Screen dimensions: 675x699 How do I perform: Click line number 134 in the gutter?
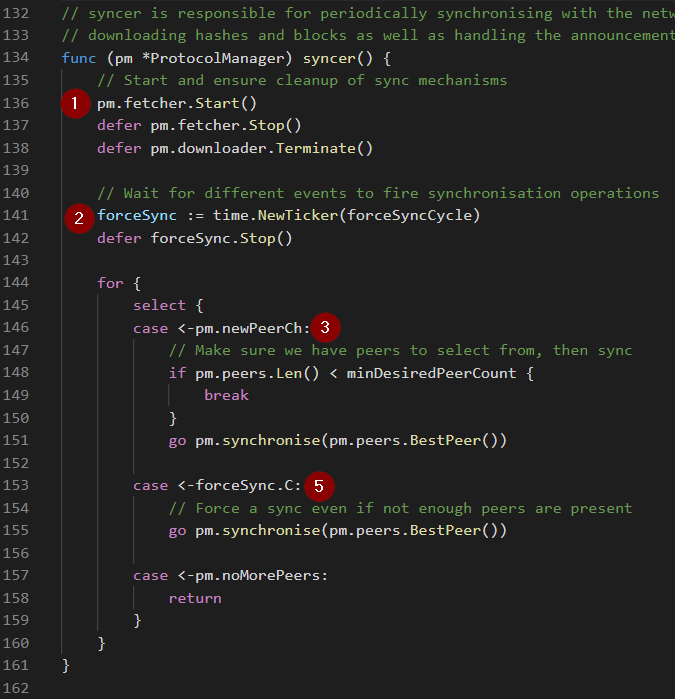[x=16, y=58]
